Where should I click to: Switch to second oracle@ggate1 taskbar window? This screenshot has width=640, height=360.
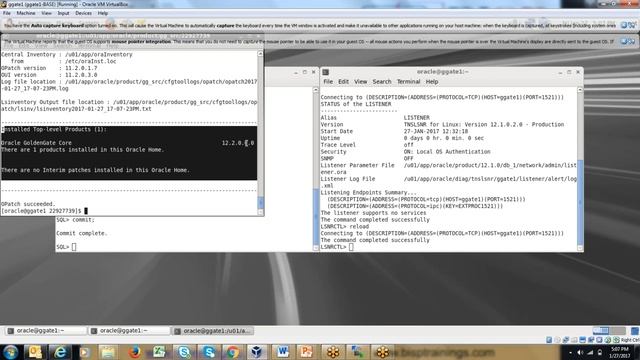[129, 331]
